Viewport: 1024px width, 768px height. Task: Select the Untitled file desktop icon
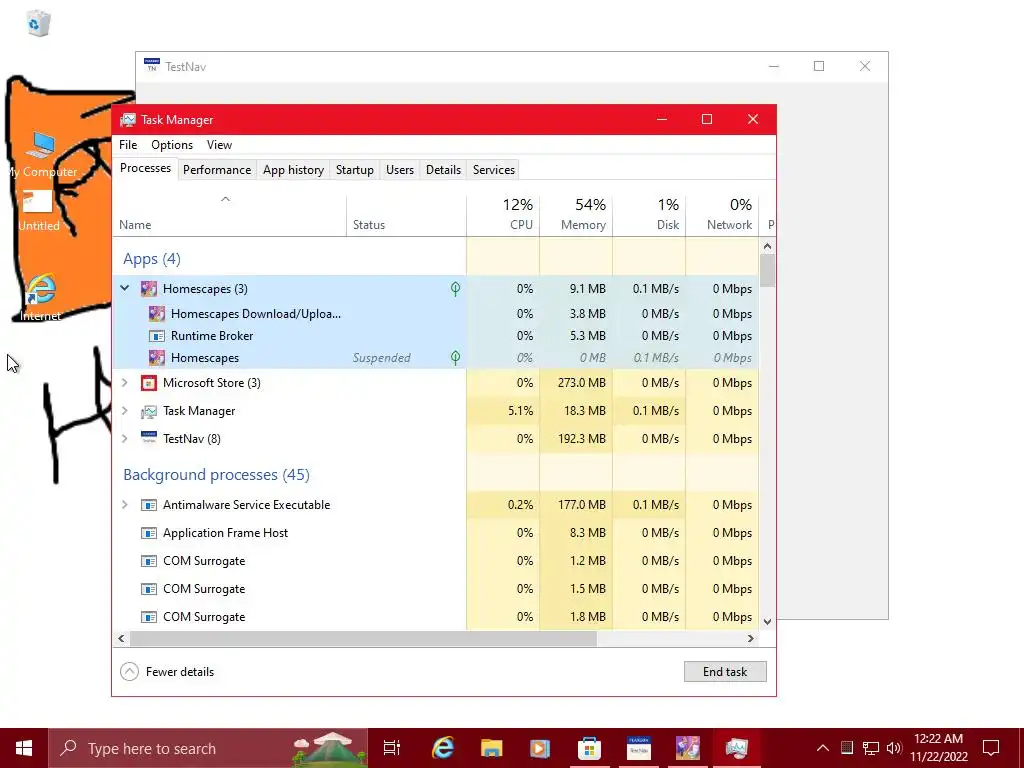(x=38, y=211)
